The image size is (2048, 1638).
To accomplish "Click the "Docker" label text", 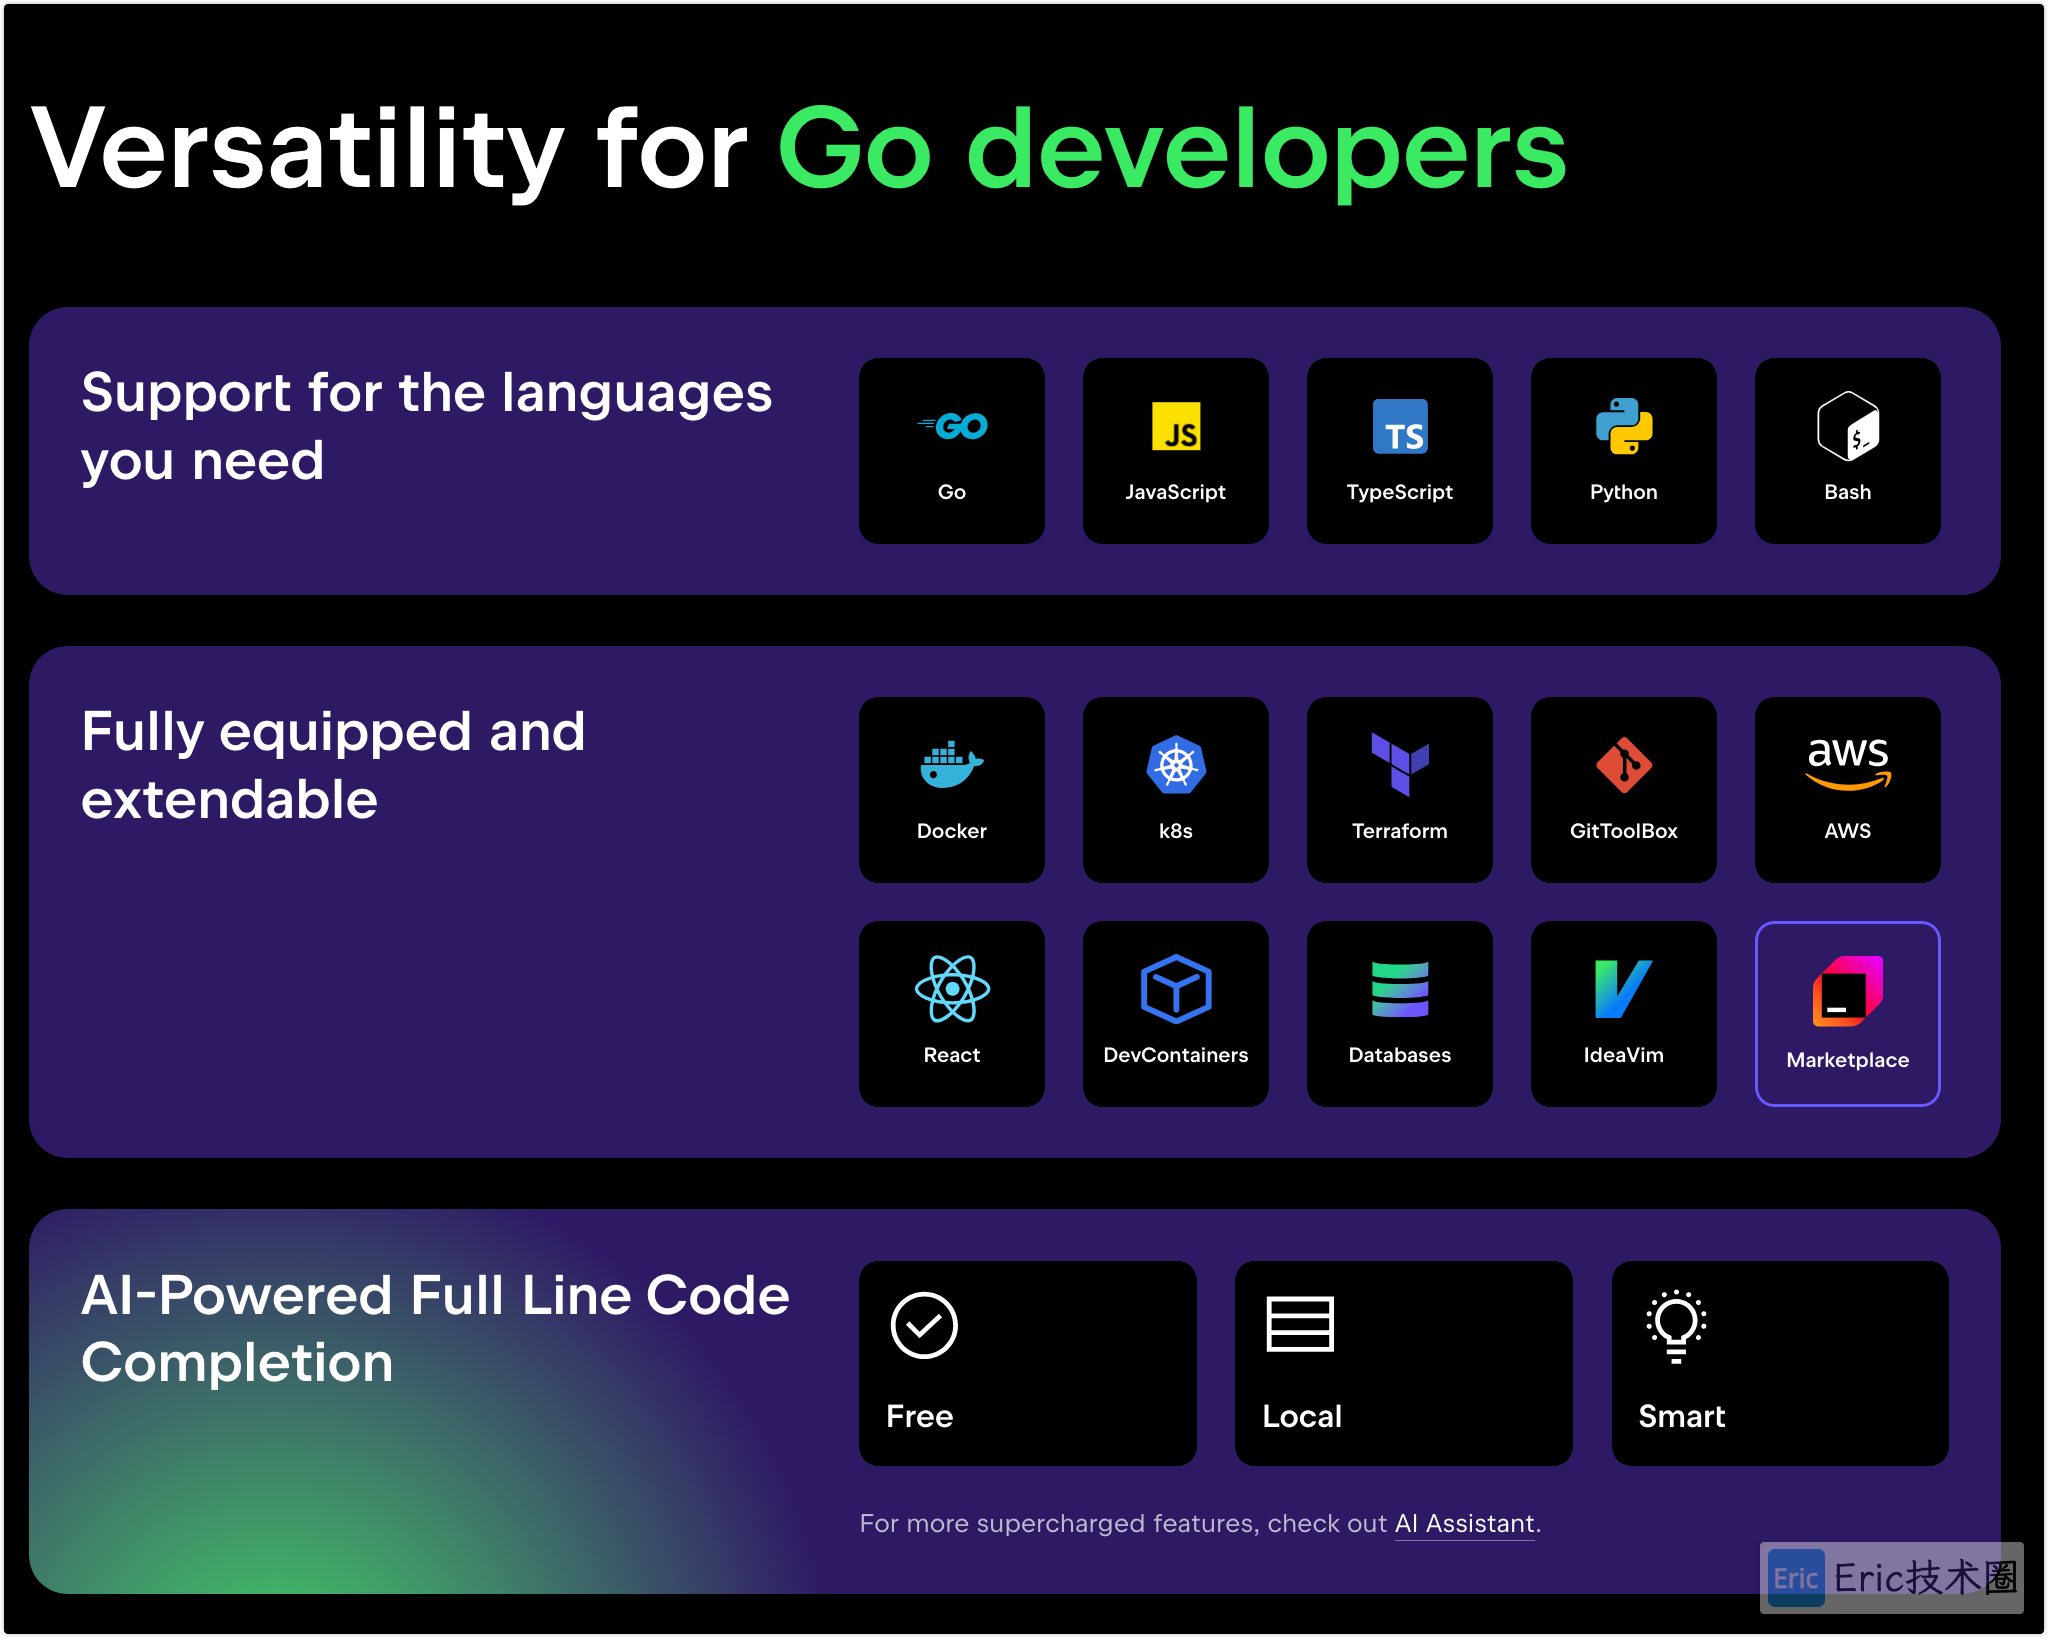I will point(952,831).
